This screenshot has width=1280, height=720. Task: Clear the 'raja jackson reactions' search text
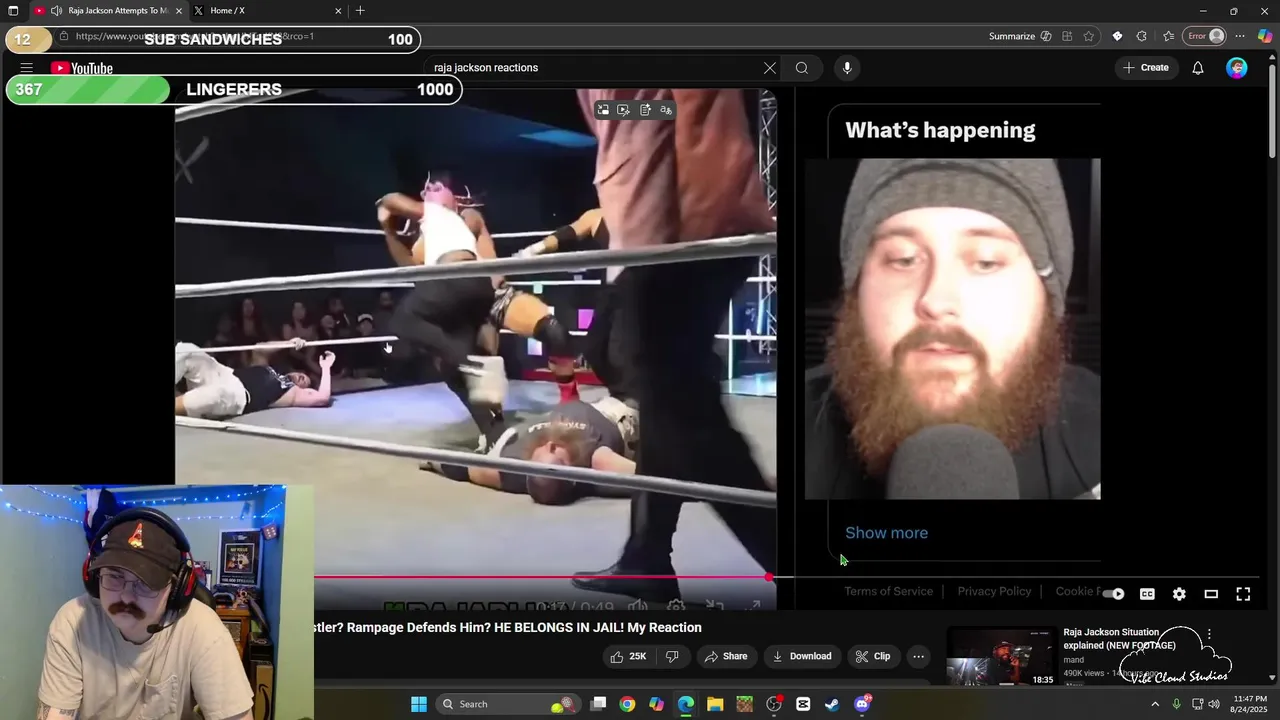tap(769, 68)
